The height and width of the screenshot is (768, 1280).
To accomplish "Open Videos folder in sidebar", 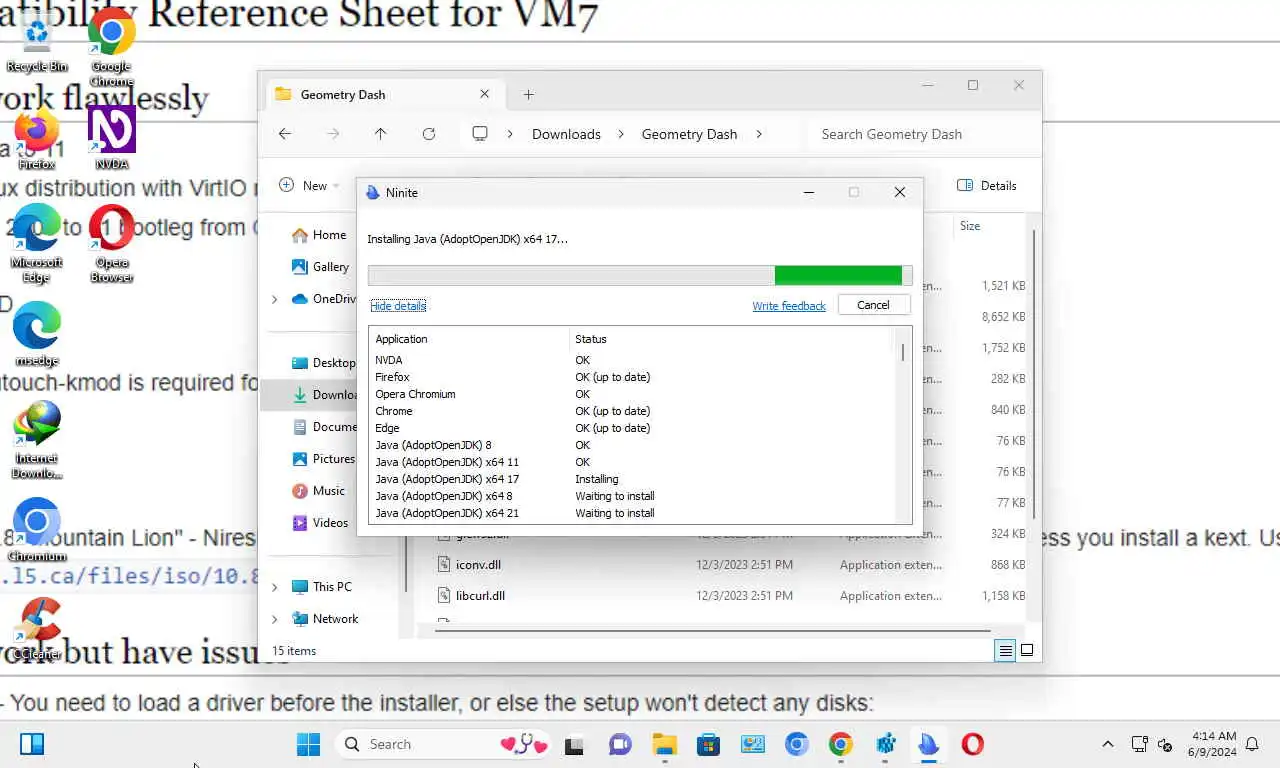I will point(320,523).
